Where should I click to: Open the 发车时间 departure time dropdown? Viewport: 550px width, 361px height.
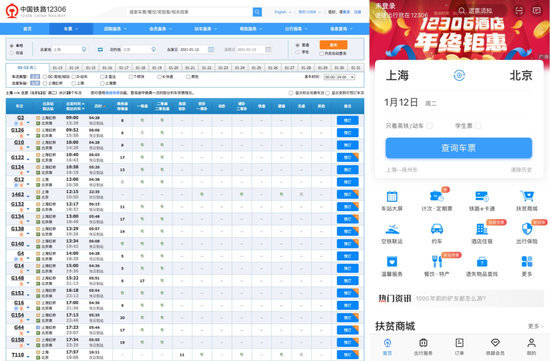339,77
